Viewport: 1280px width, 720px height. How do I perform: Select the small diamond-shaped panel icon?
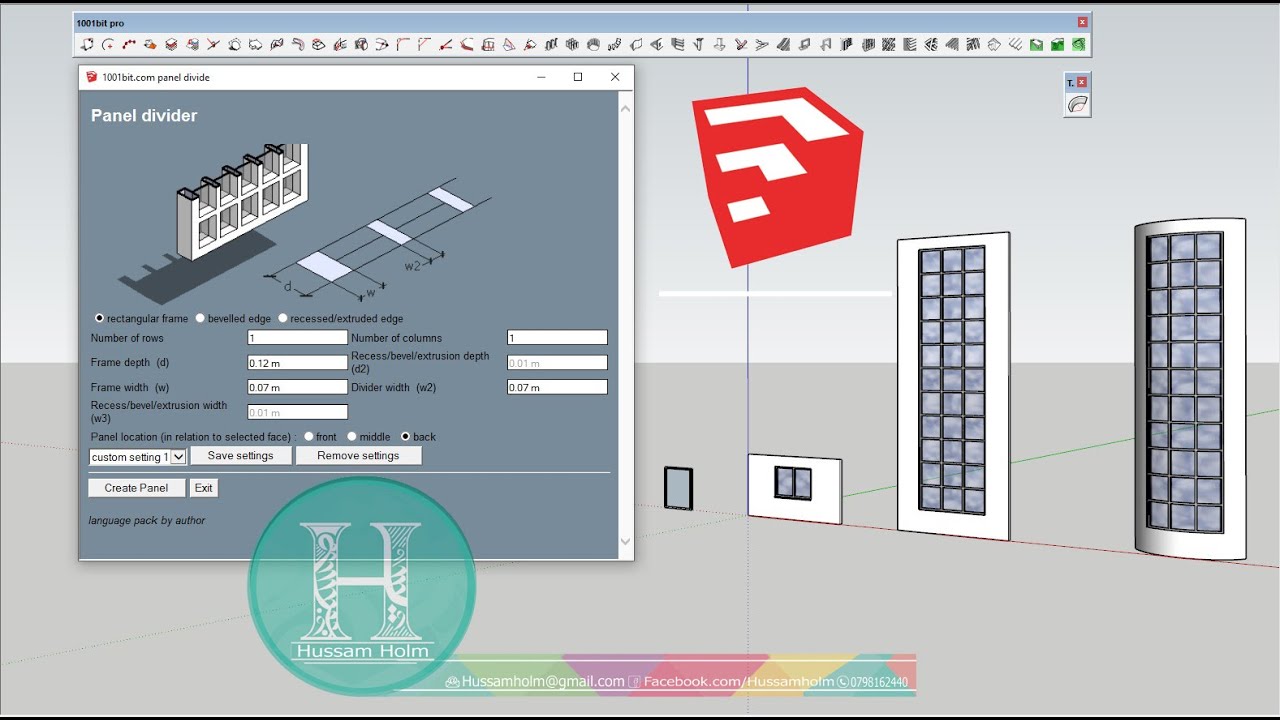(x=995, y=44)
